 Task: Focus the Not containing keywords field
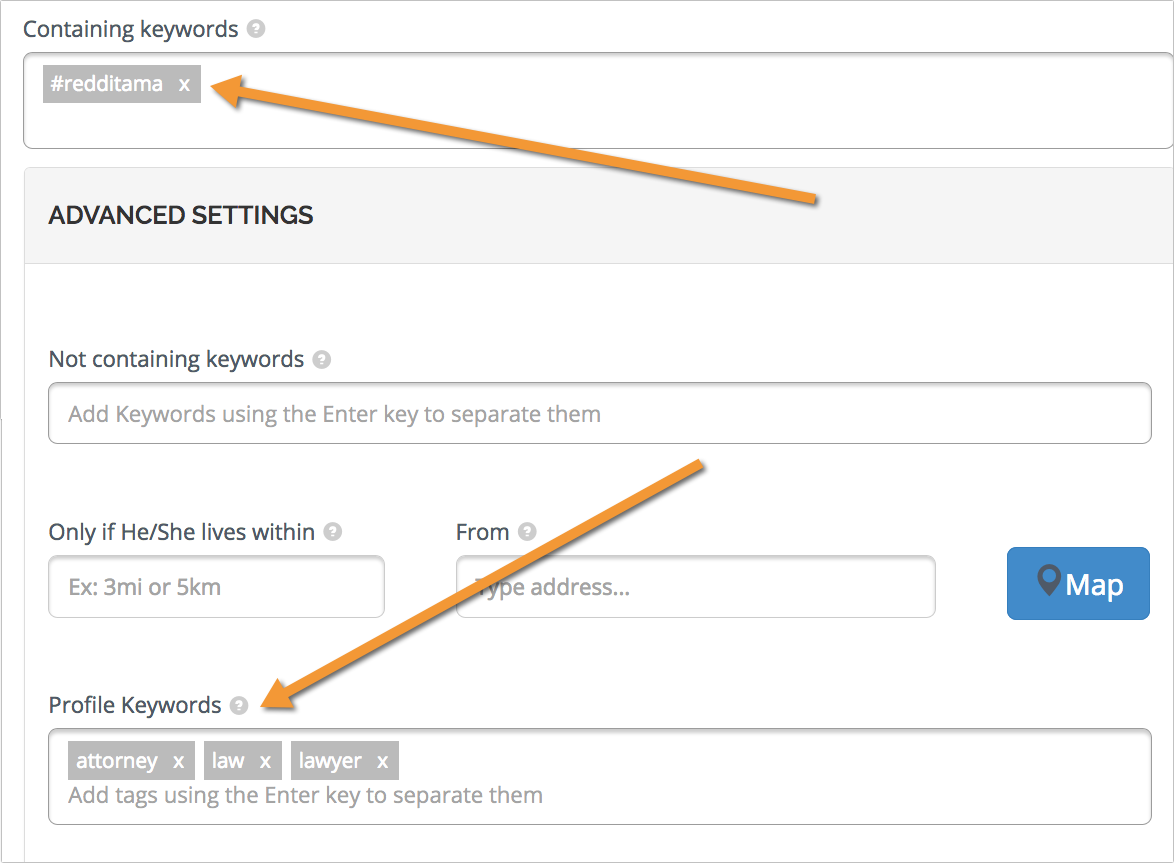(600, 413)
